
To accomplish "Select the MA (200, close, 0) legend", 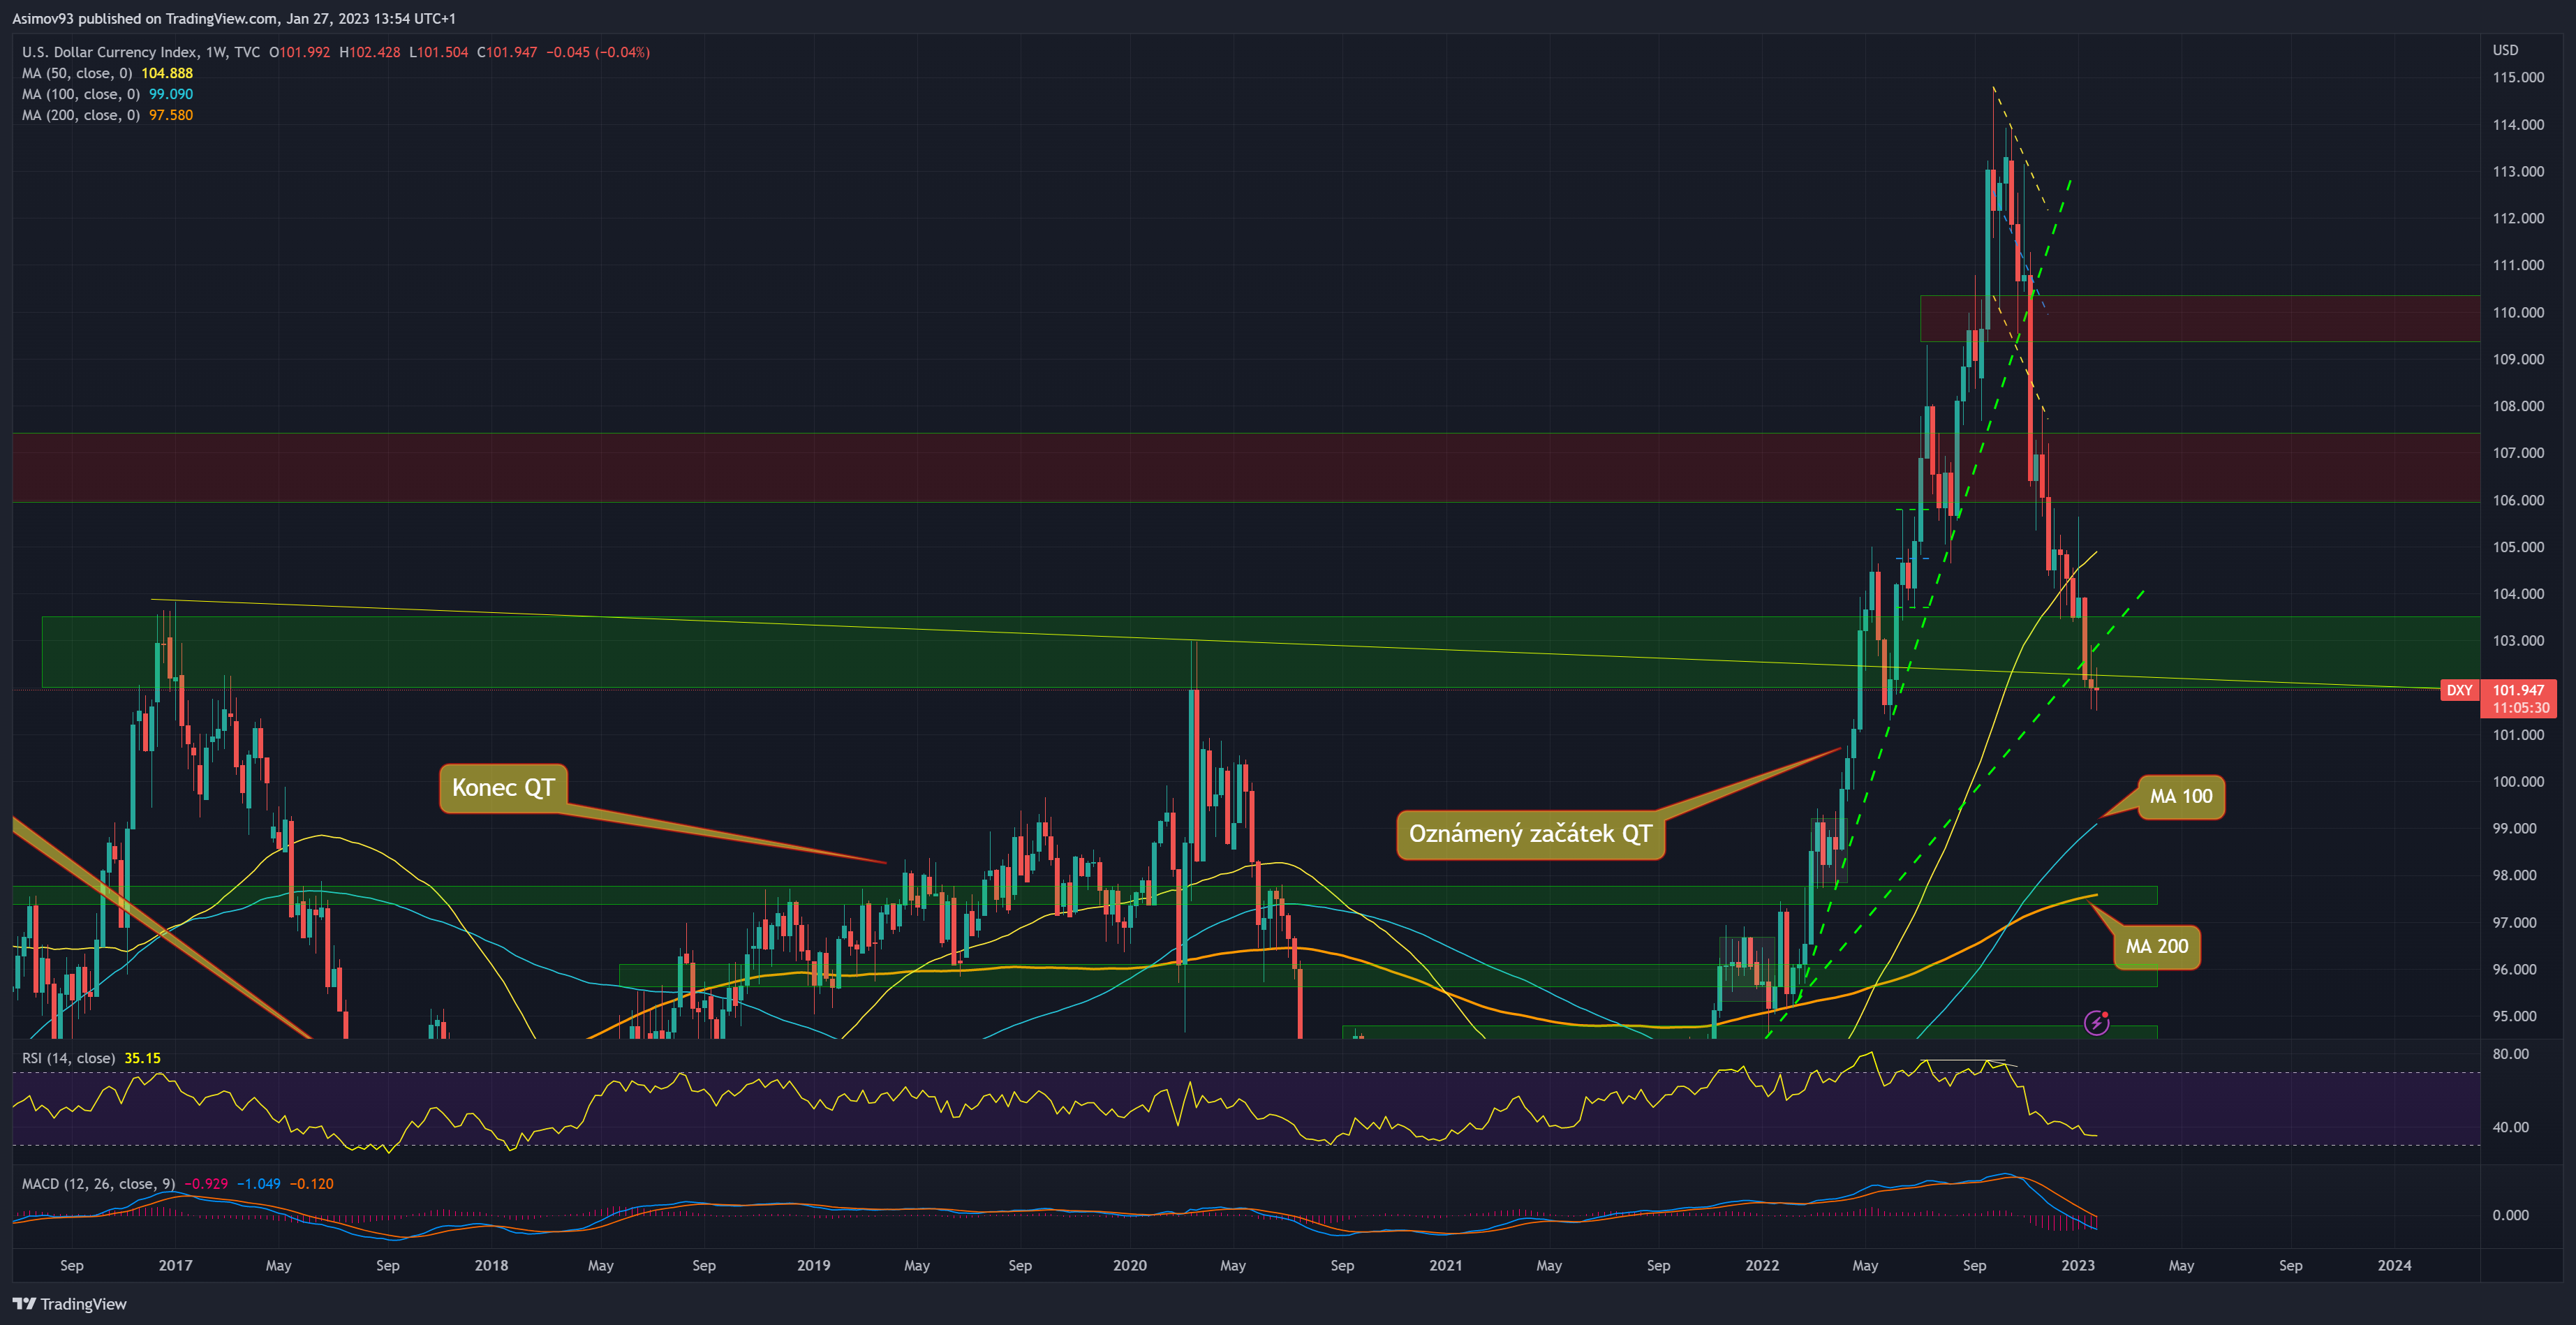I will point(80,115).
